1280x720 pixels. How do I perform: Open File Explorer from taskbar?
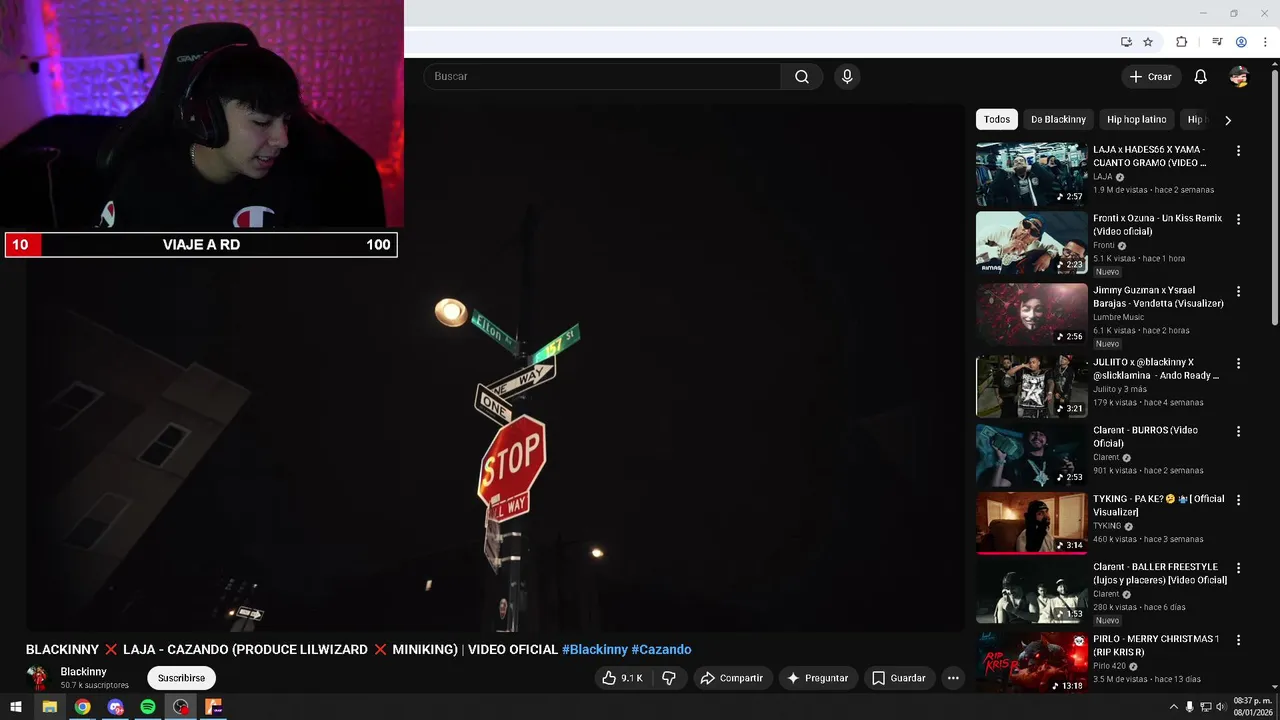(49, 707)
